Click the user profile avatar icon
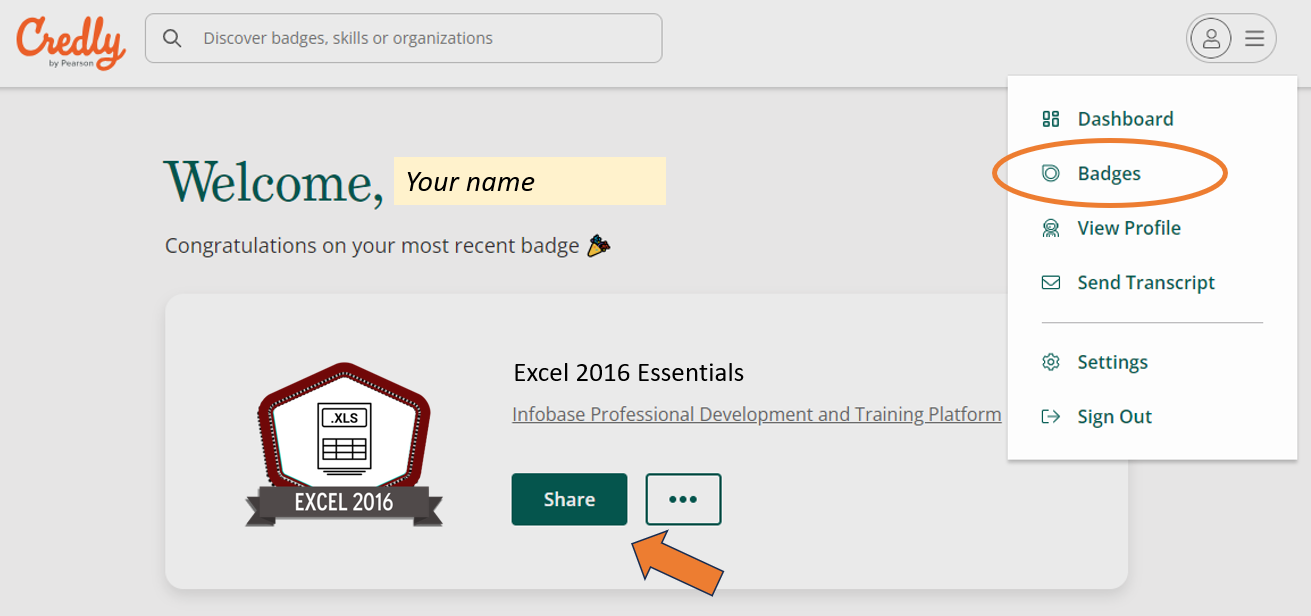This screenshot has height=616, width=1311. point(1211,39)
